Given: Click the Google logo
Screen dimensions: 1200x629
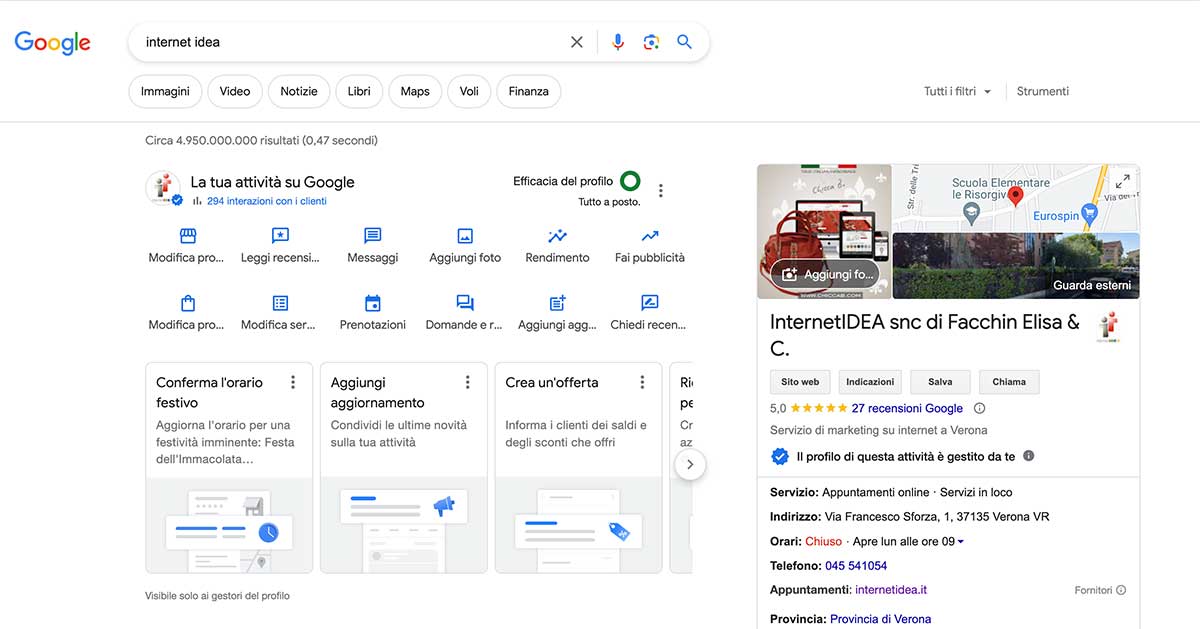Looking at the screenshot, I should pyautogui.click(x=52, y=42).
